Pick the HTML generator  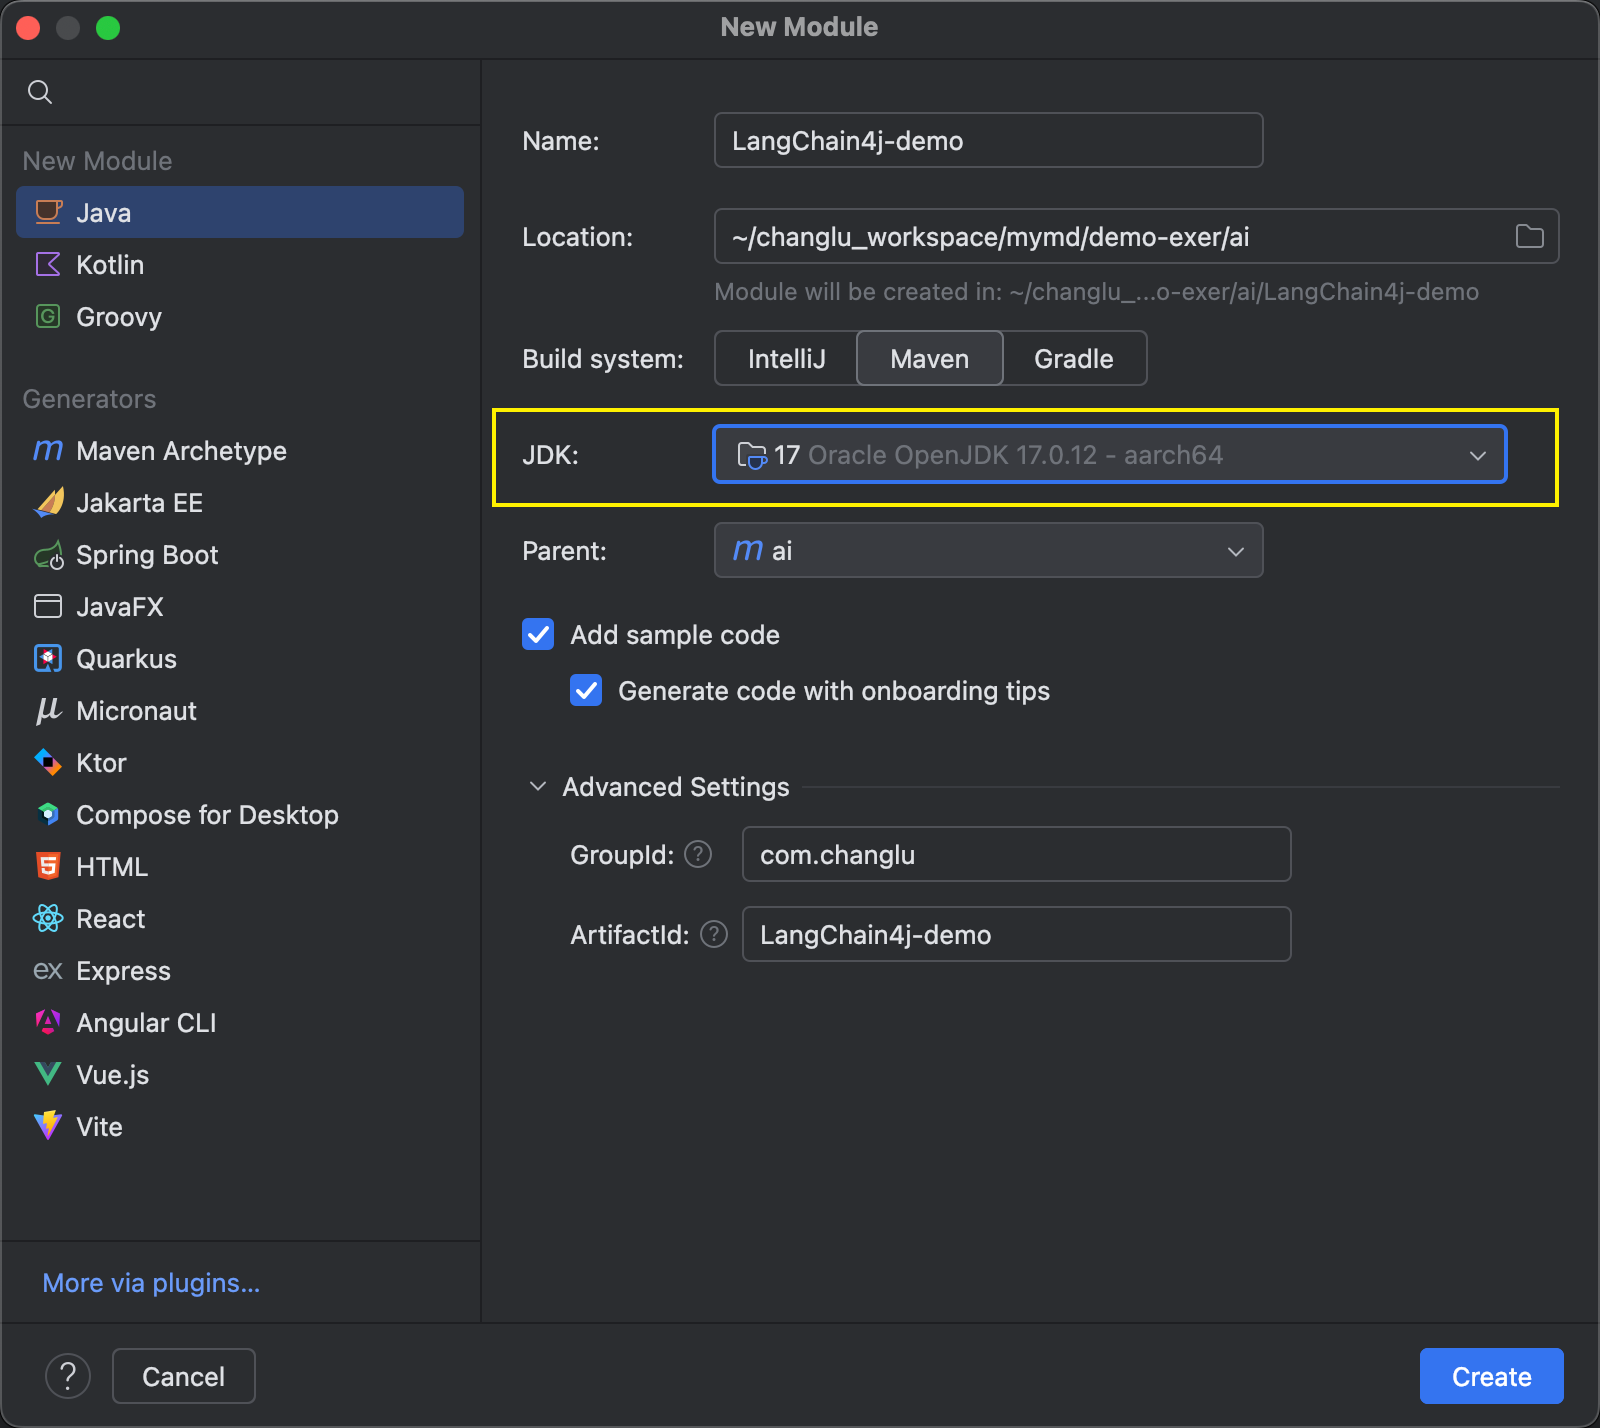(x=240, y=866)
